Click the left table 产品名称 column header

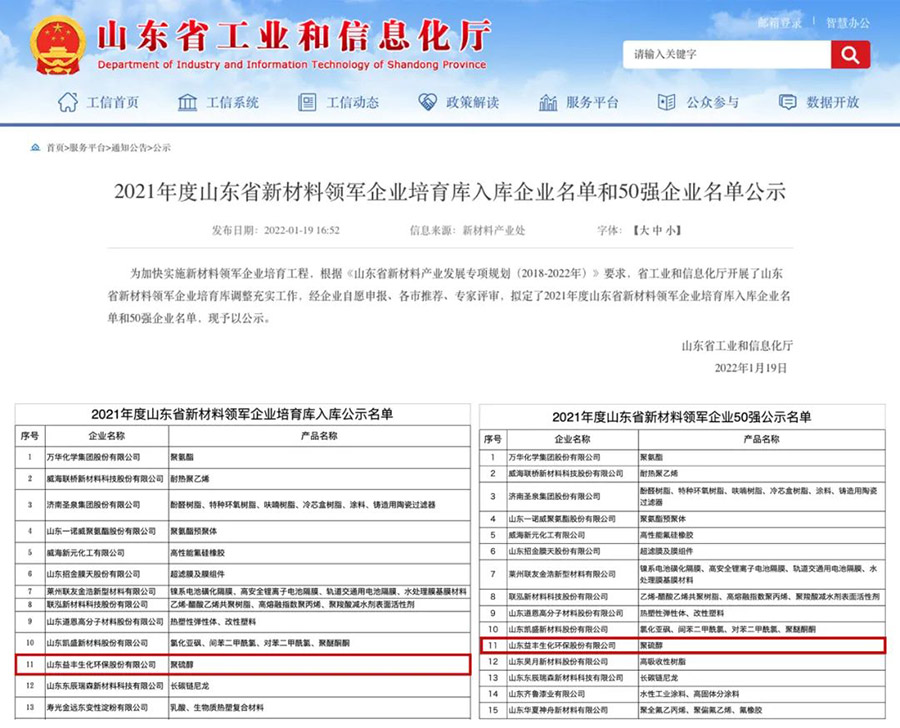(319, 436)
